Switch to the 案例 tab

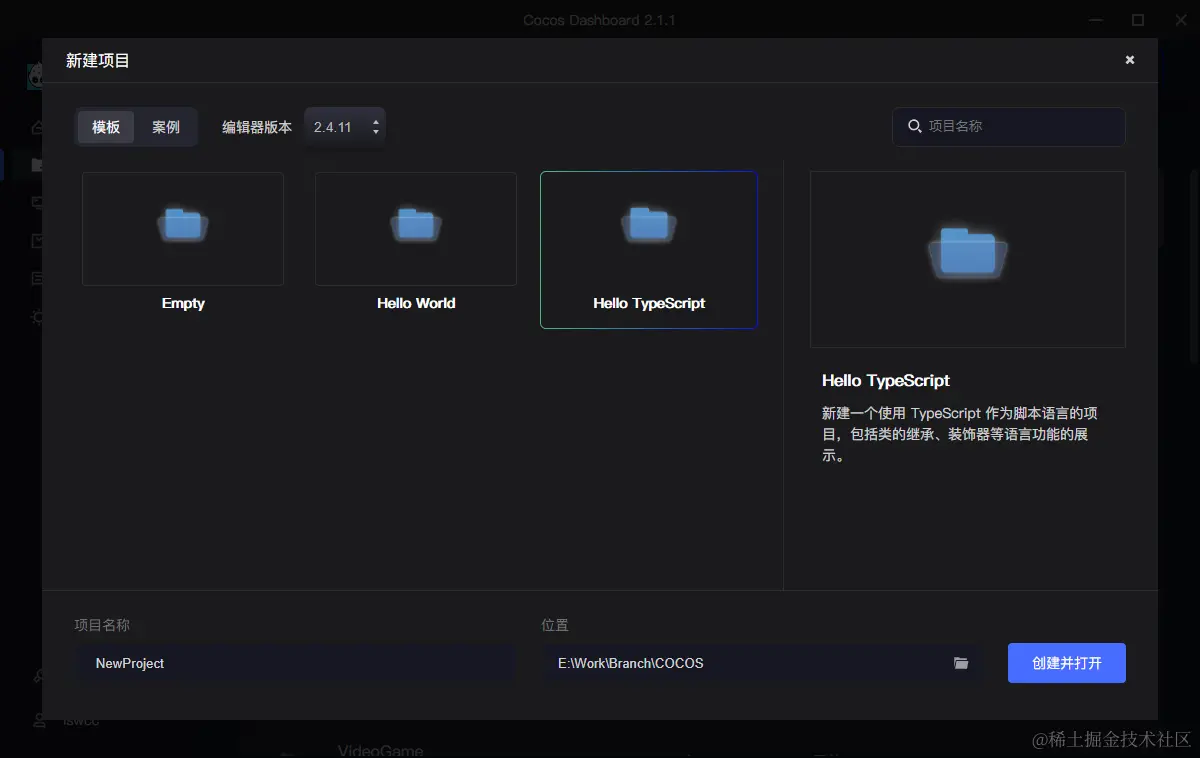tap(166, 127)
